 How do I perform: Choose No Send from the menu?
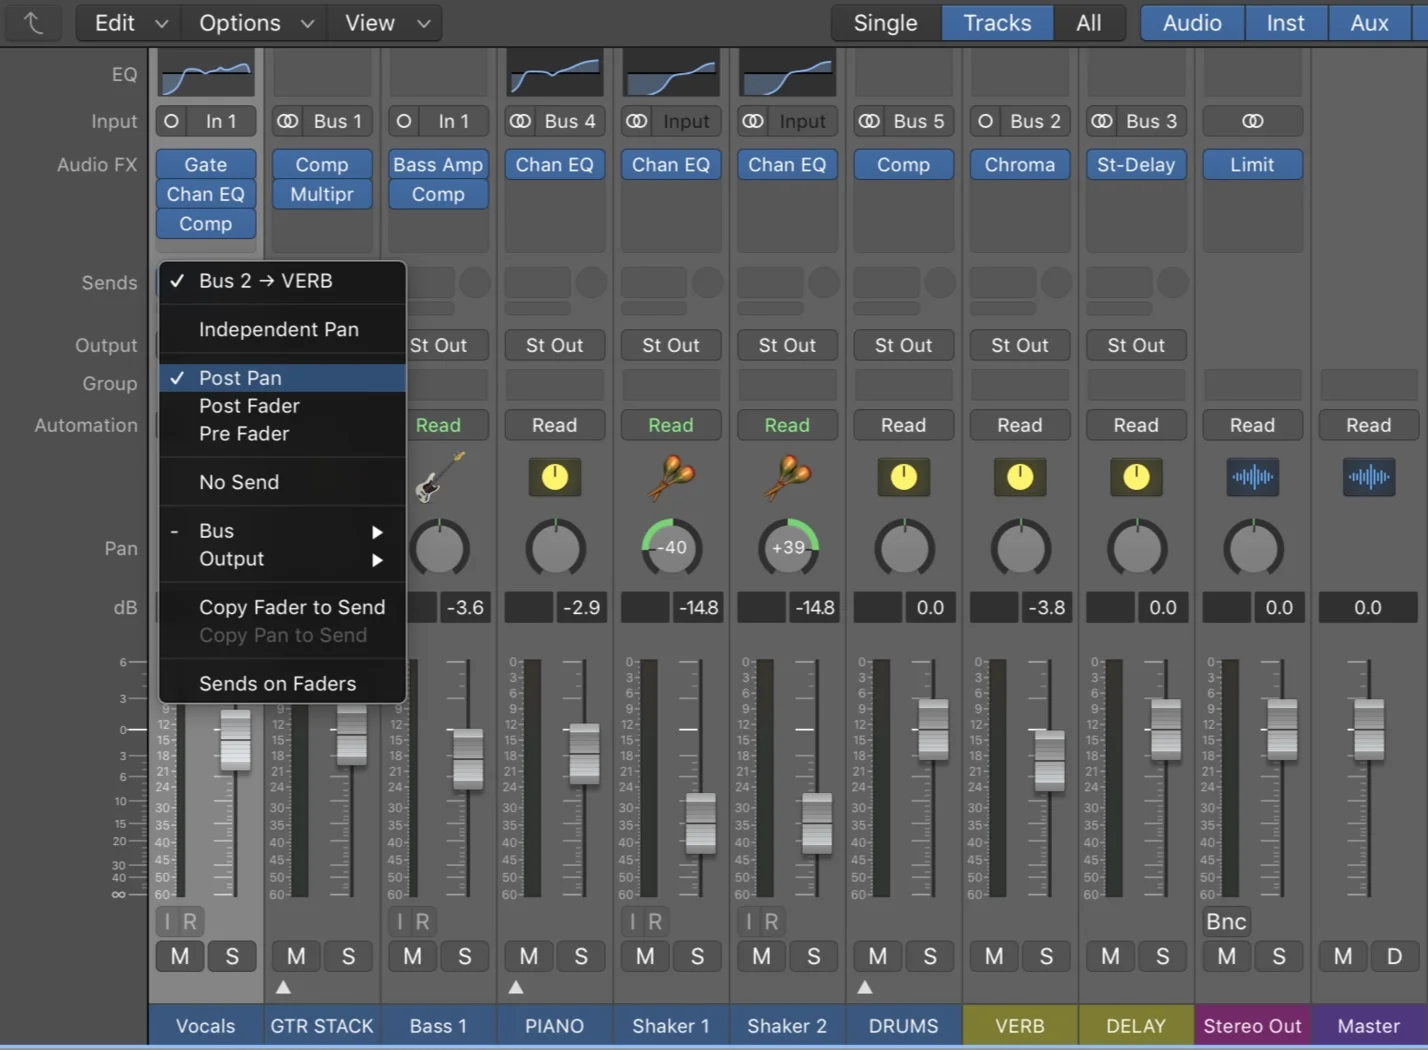[282, 482]
